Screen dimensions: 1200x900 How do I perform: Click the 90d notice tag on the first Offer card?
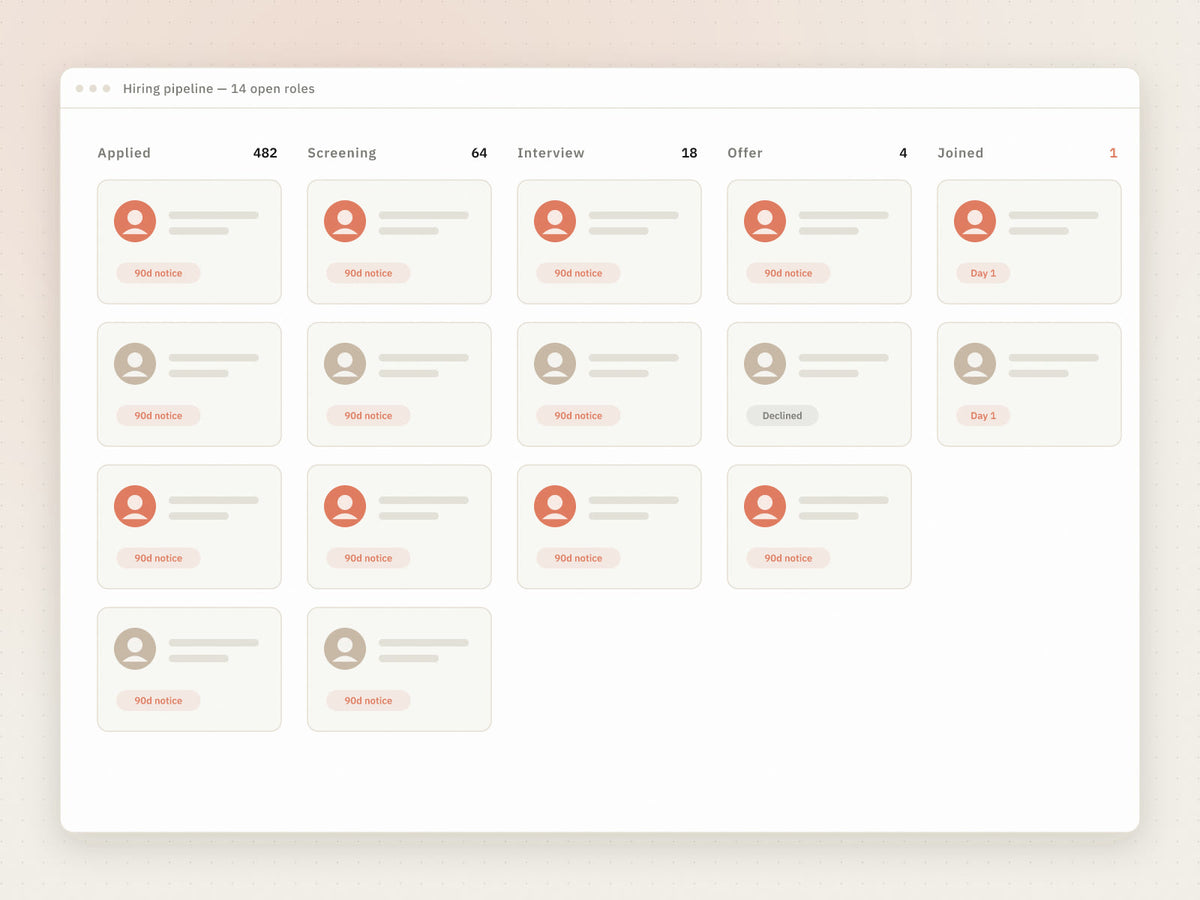(x=788, y=273)
